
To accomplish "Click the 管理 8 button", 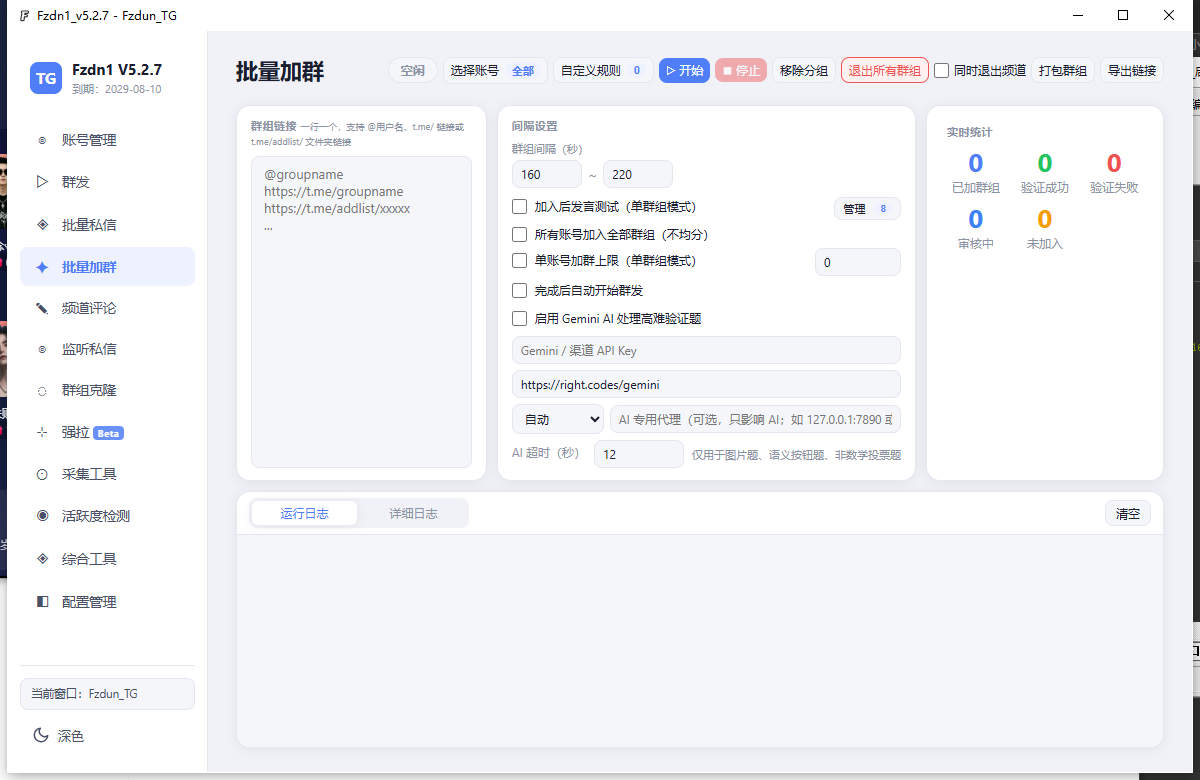I will click(x=867, y=209).
